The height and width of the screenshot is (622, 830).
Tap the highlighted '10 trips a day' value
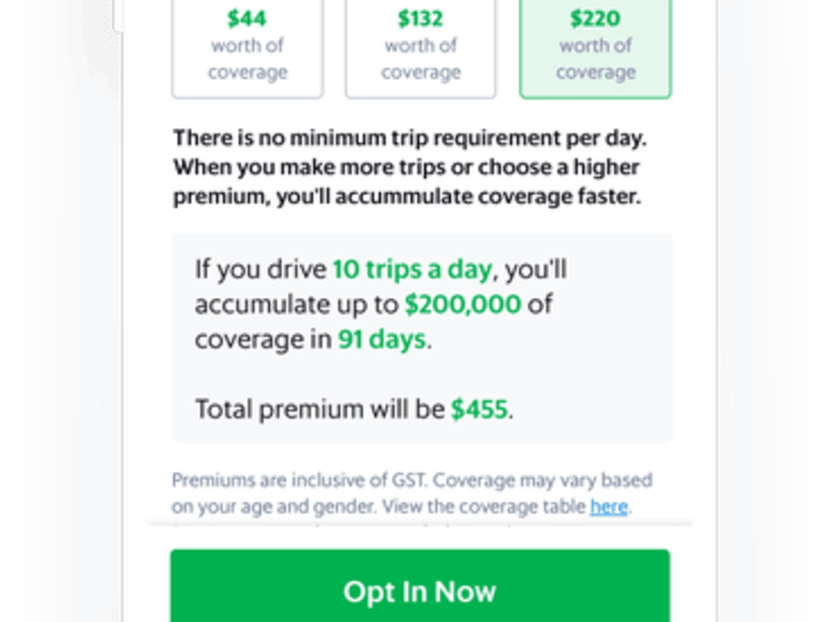point(412,269)
